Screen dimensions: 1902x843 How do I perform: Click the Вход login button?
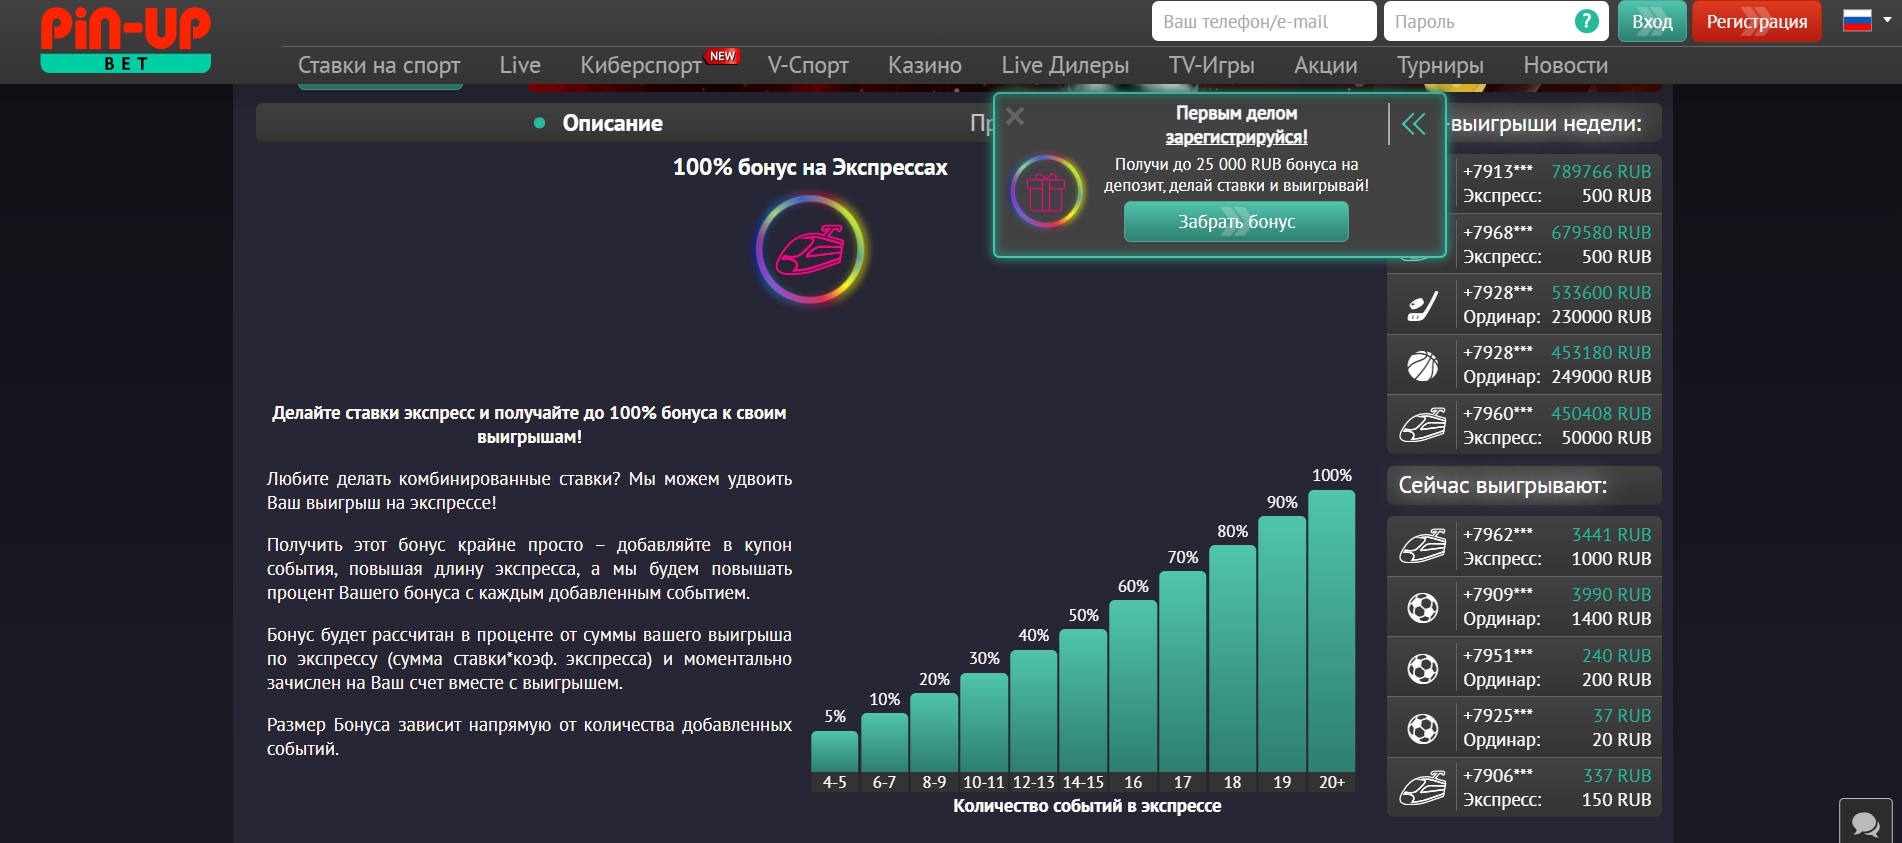pyautogui.click(x=1652, y=21)
